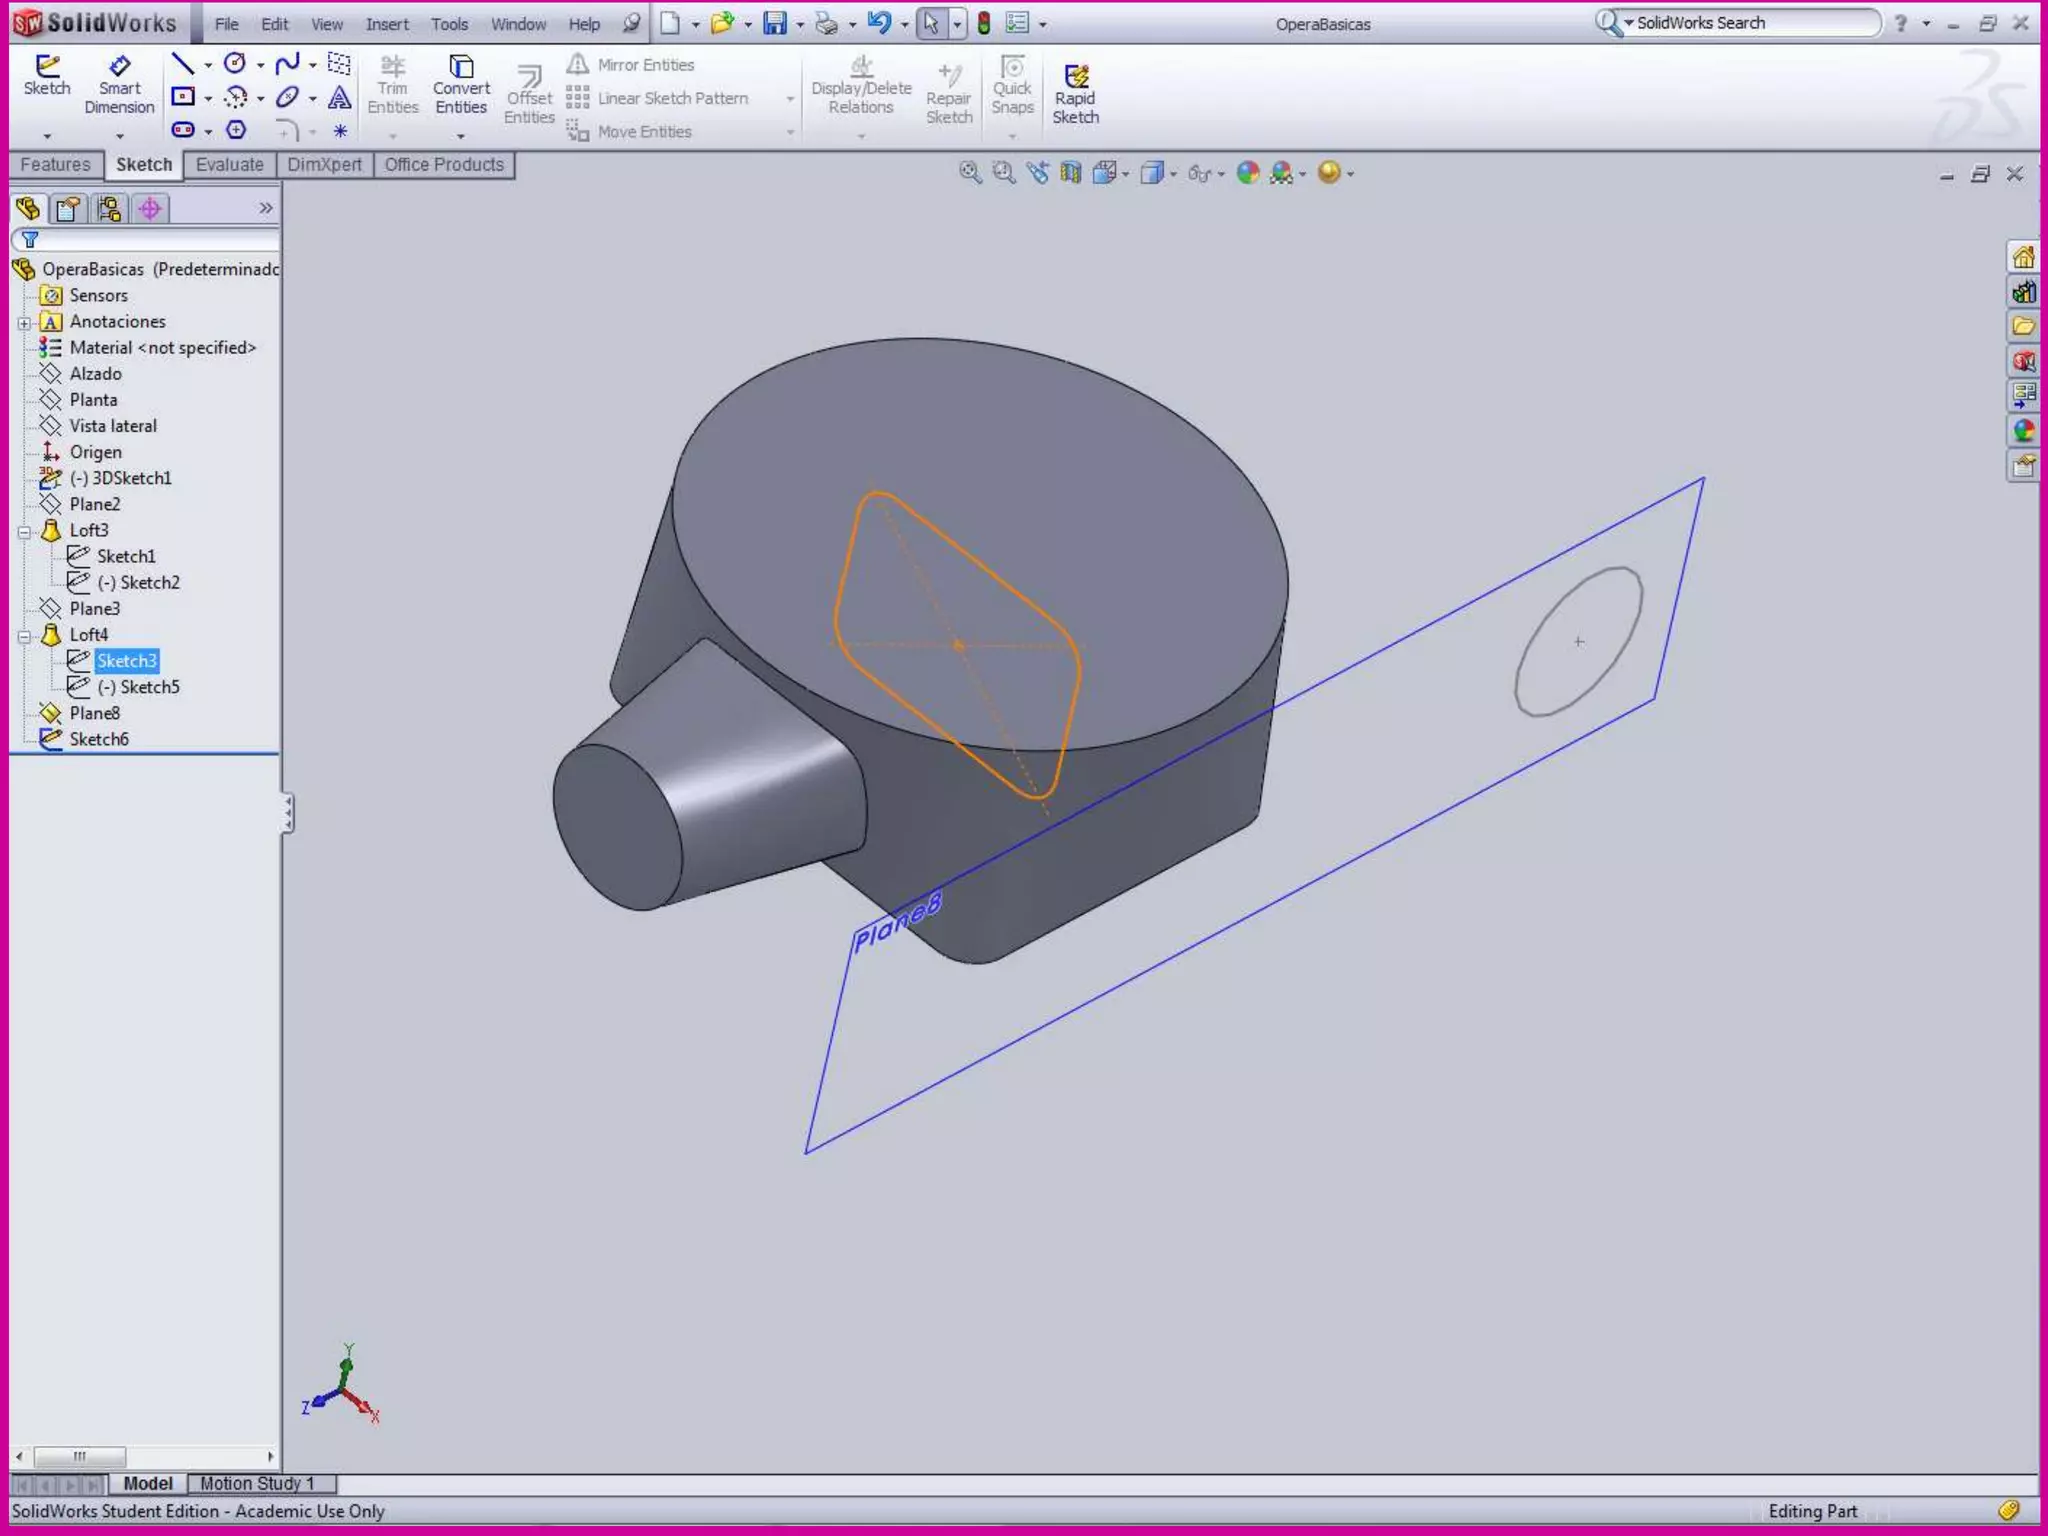The image size is (2048, 1536).
Task: Select the Line sketch tool
Action: (x=182, y=65)
